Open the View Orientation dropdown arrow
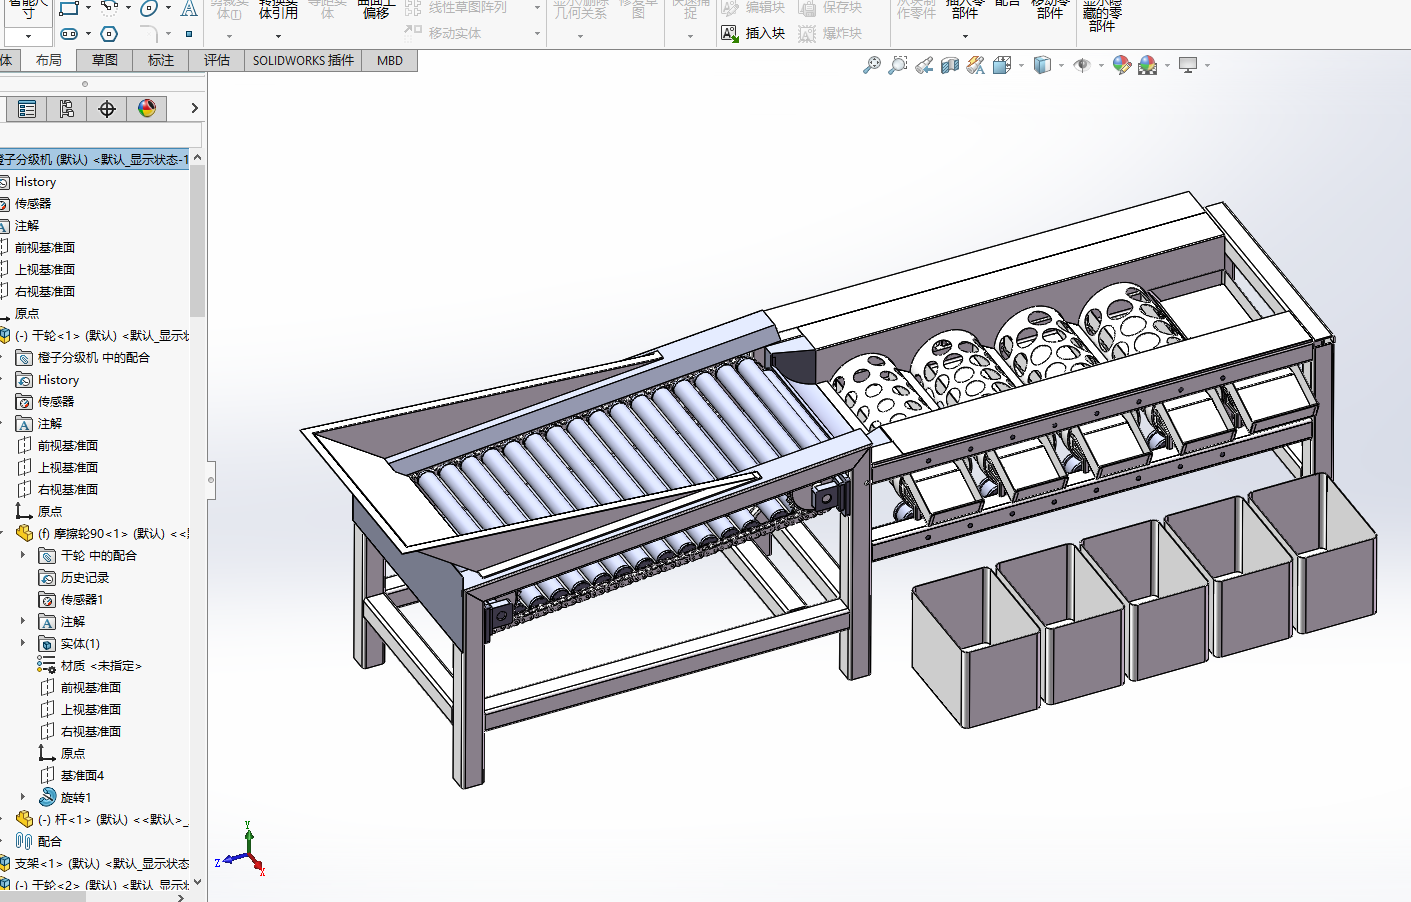Screen dimensions: 1411x902 pos(1021,66)
